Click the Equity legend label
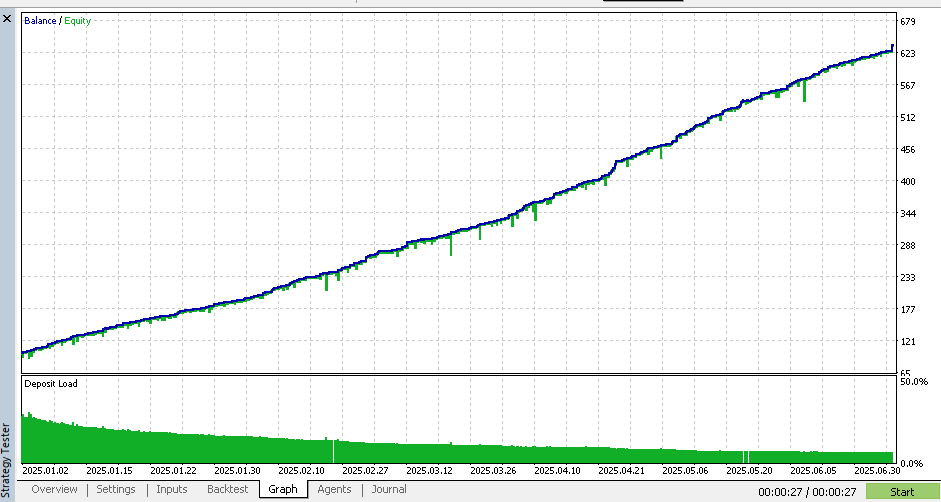This screenshot has height=502, width=941. tap(77, 21)
